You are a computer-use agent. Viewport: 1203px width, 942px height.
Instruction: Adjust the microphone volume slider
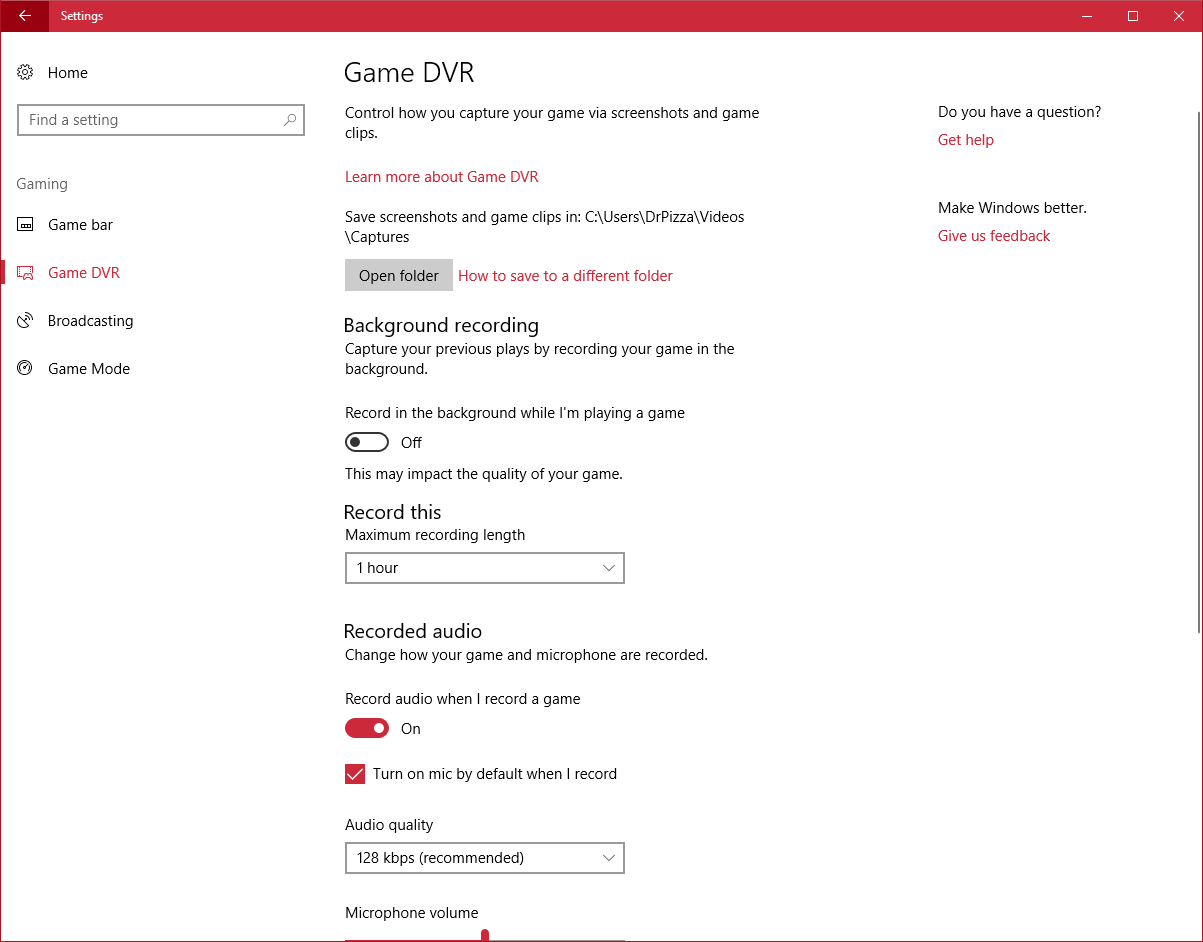[x=485, y=936]
